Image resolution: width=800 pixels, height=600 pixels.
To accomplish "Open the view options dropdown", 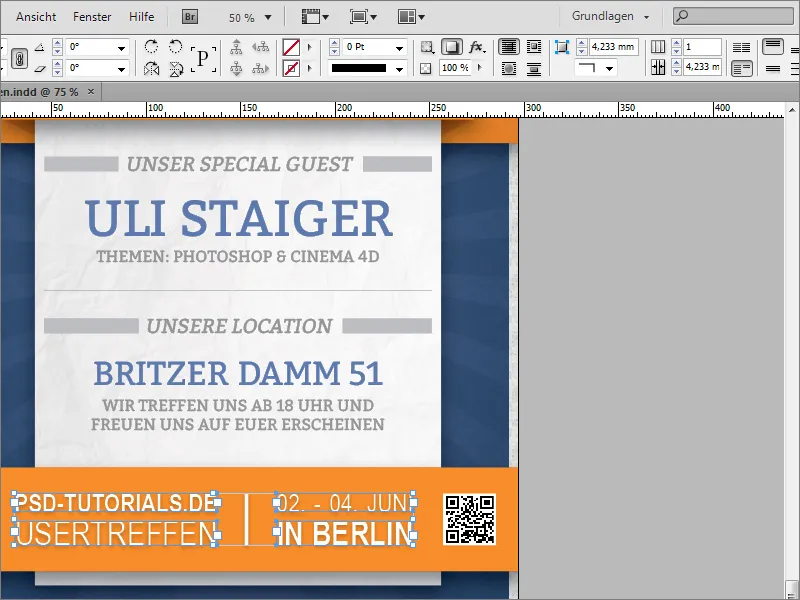I will [315, 17].
